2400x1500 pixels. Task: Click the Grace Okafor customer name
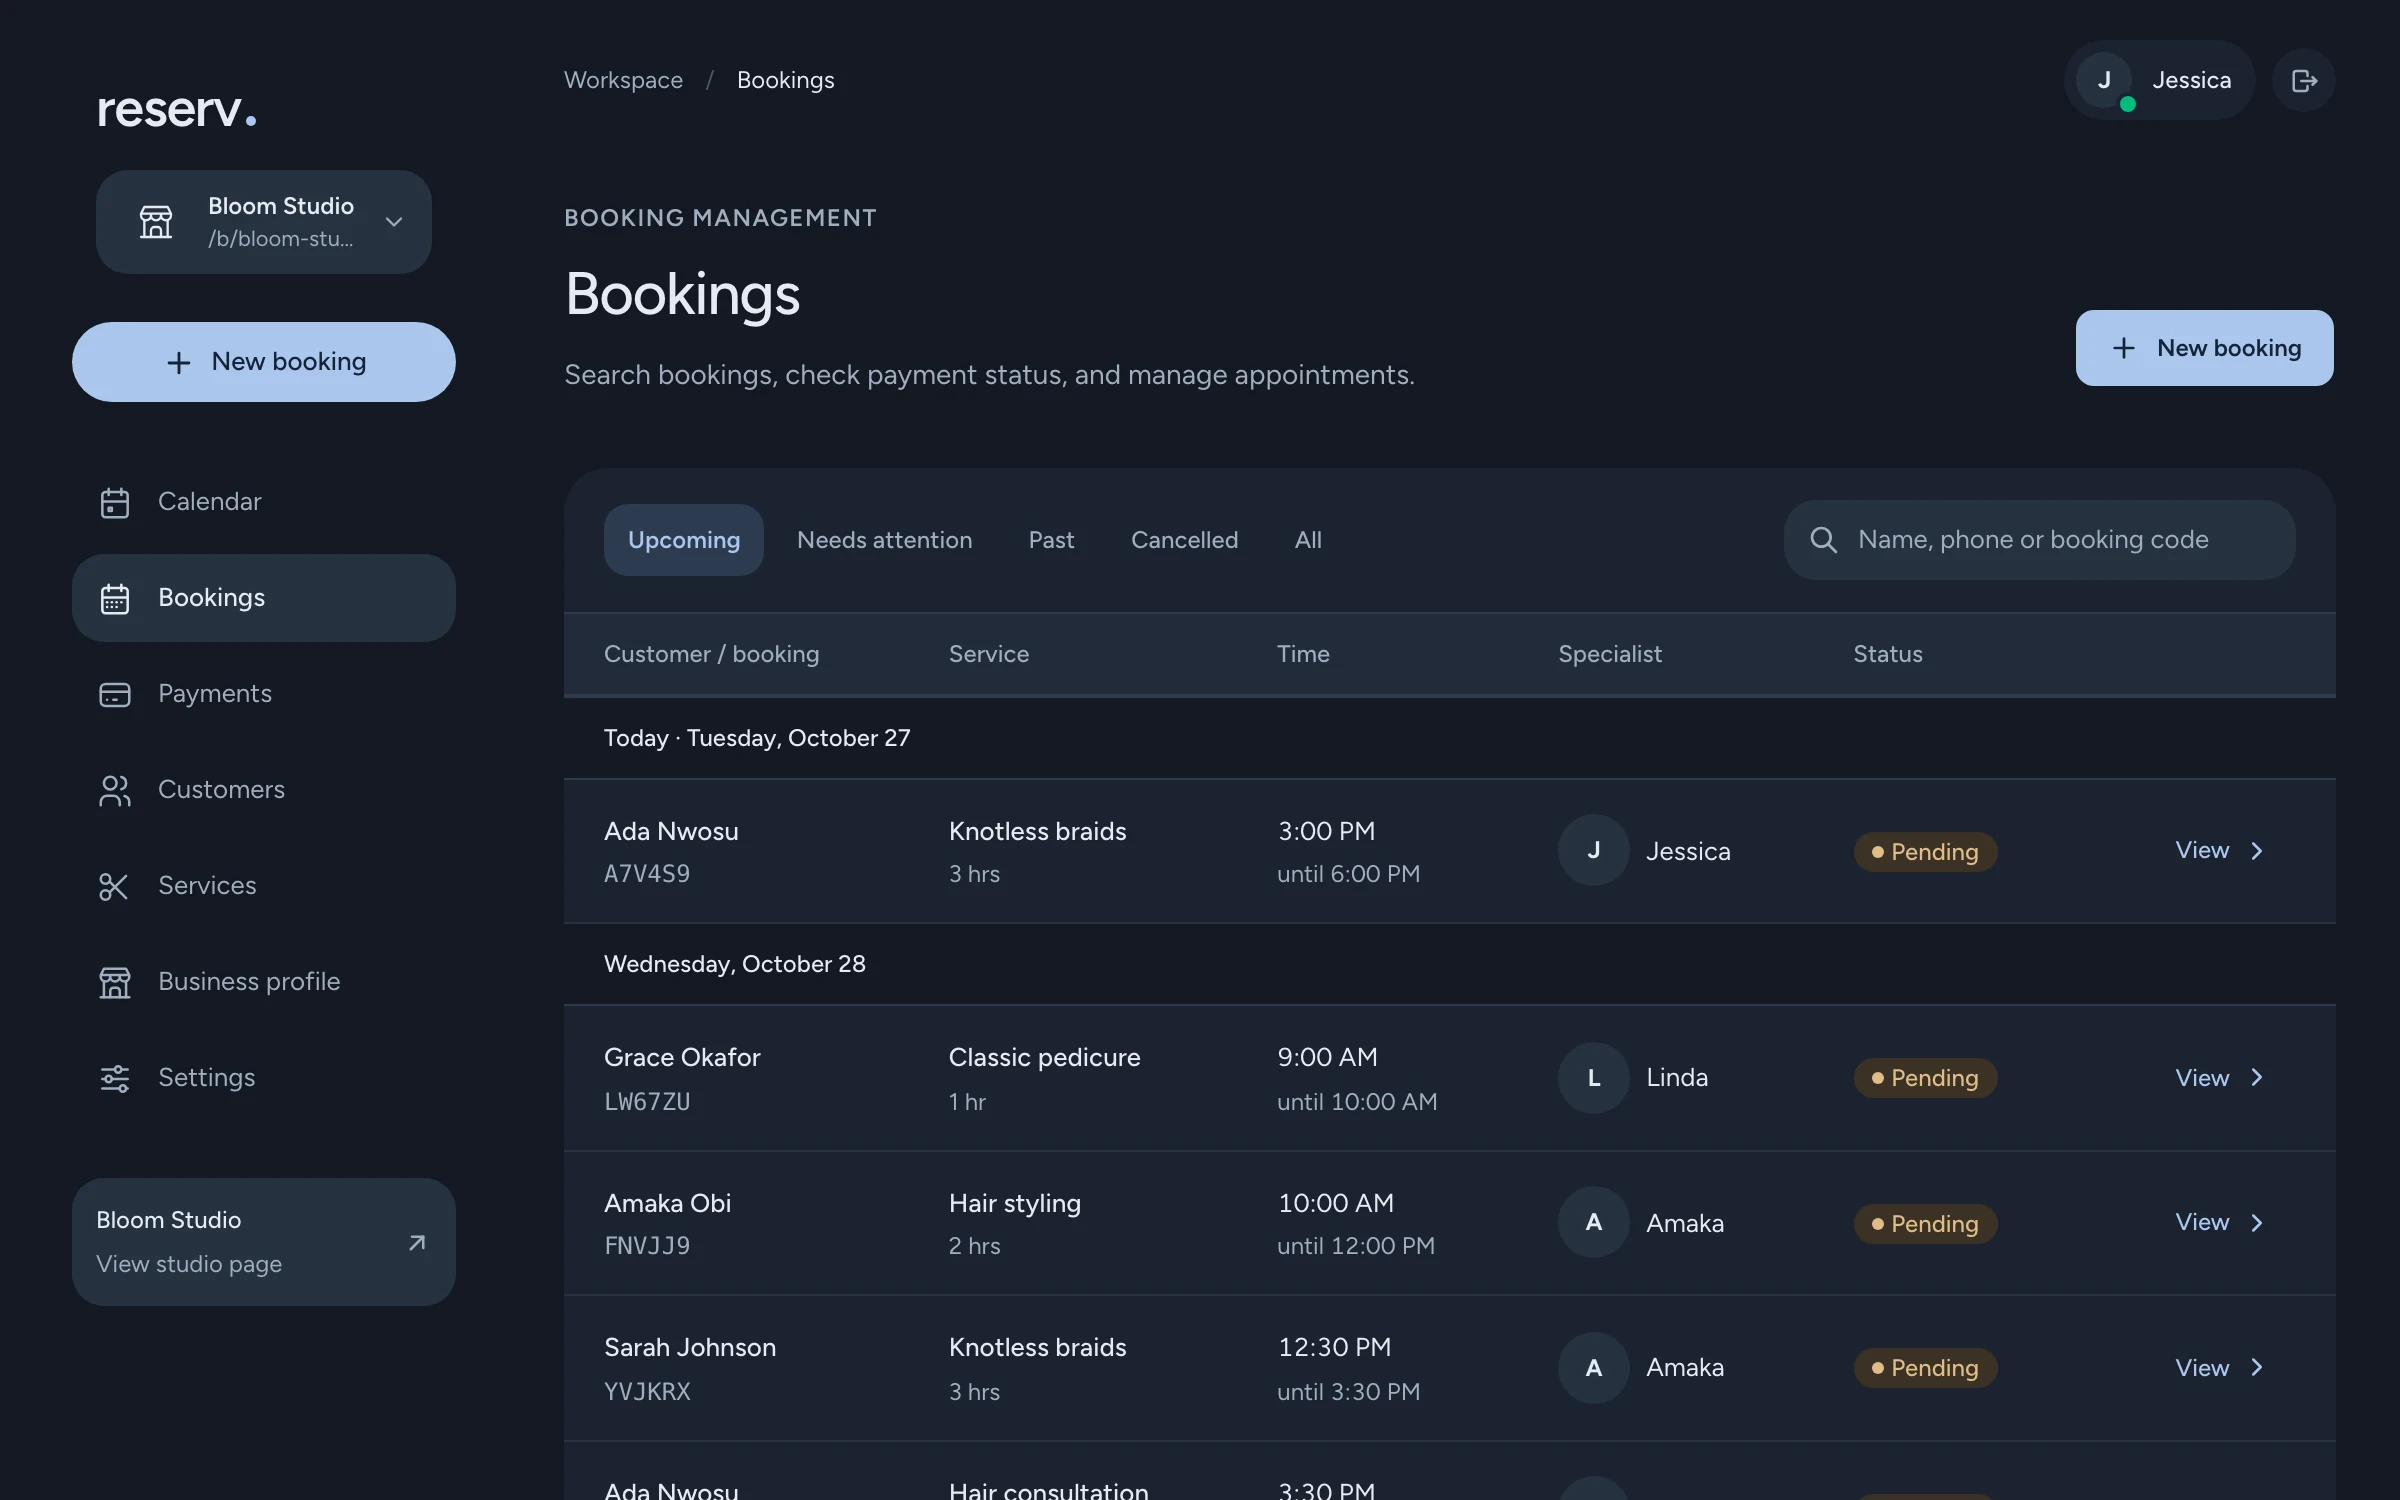tap(682, 1057)
